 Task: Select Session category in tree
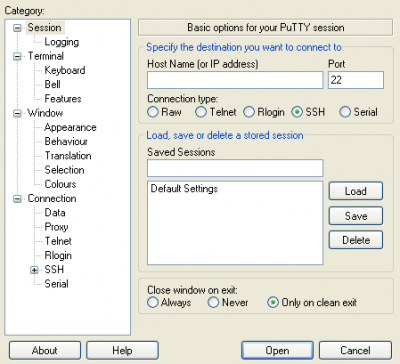44,28
